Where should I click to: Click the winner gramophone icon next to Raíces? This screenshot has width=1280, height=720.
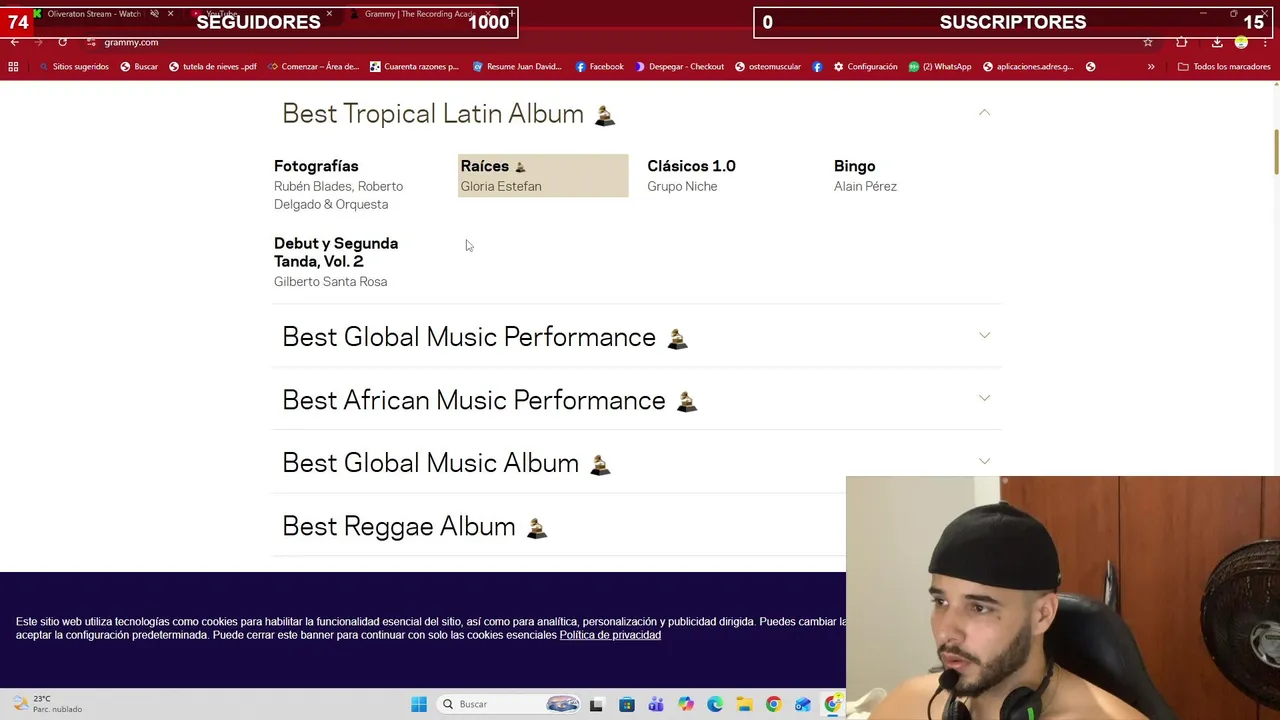coord(520,167)
